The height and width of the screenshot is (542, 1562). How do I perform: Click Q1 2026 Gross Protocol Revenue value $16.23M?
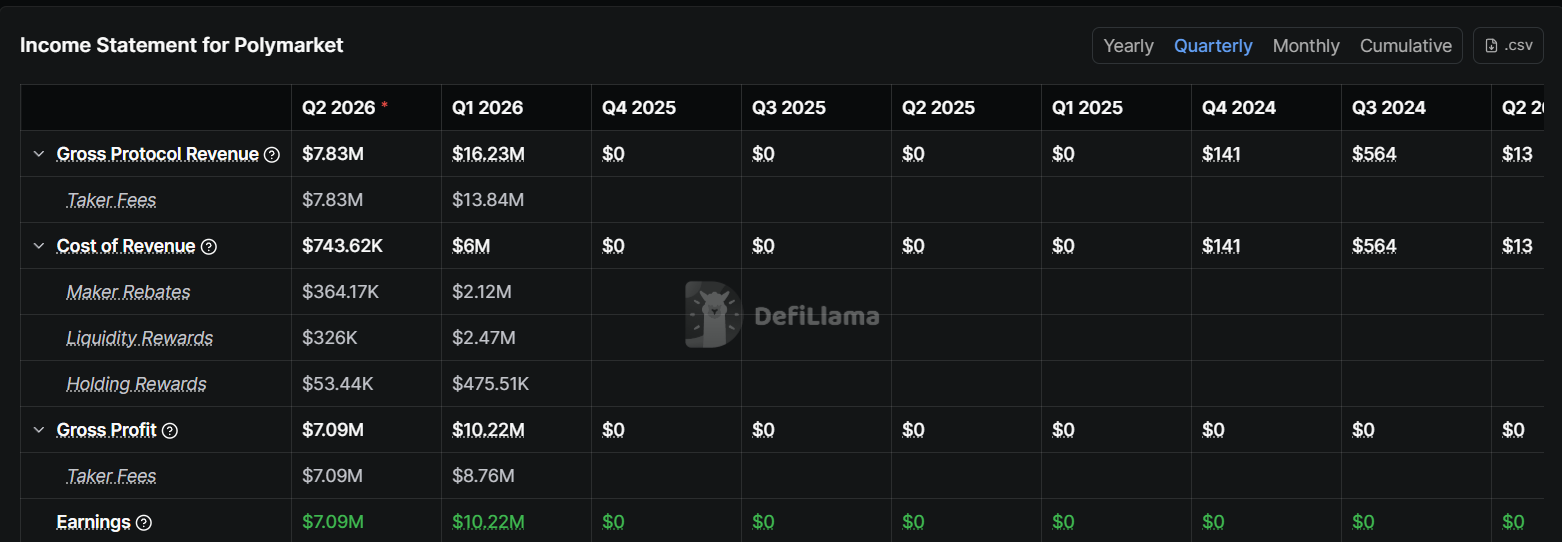pyautogui.click(x=488, y=154)
